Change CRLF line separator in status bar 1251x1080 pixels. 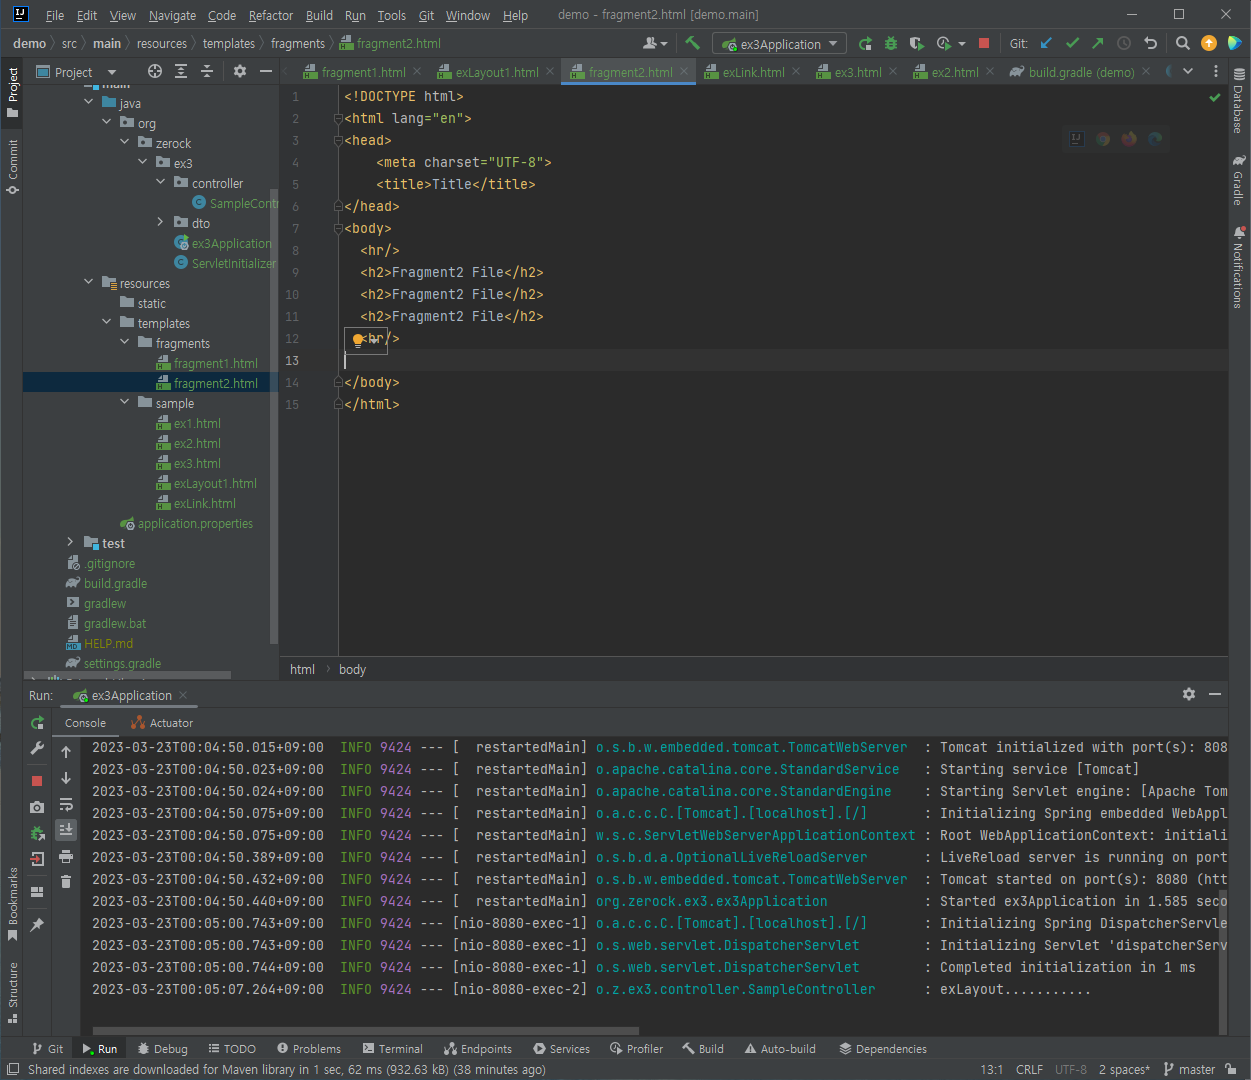tap(1029, 1069)
